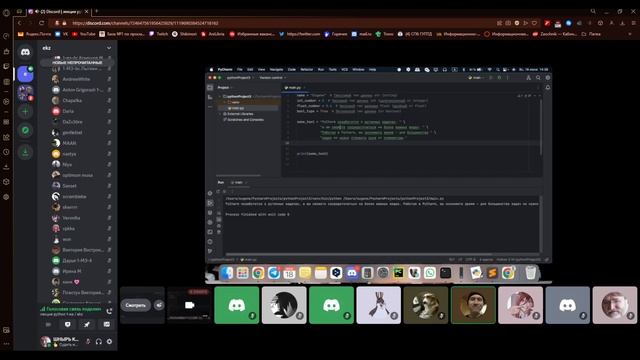Click main.py editor tab in PyCharm stream
The width and height of the screenshot is (640, 360).
(x=294, y=87)
